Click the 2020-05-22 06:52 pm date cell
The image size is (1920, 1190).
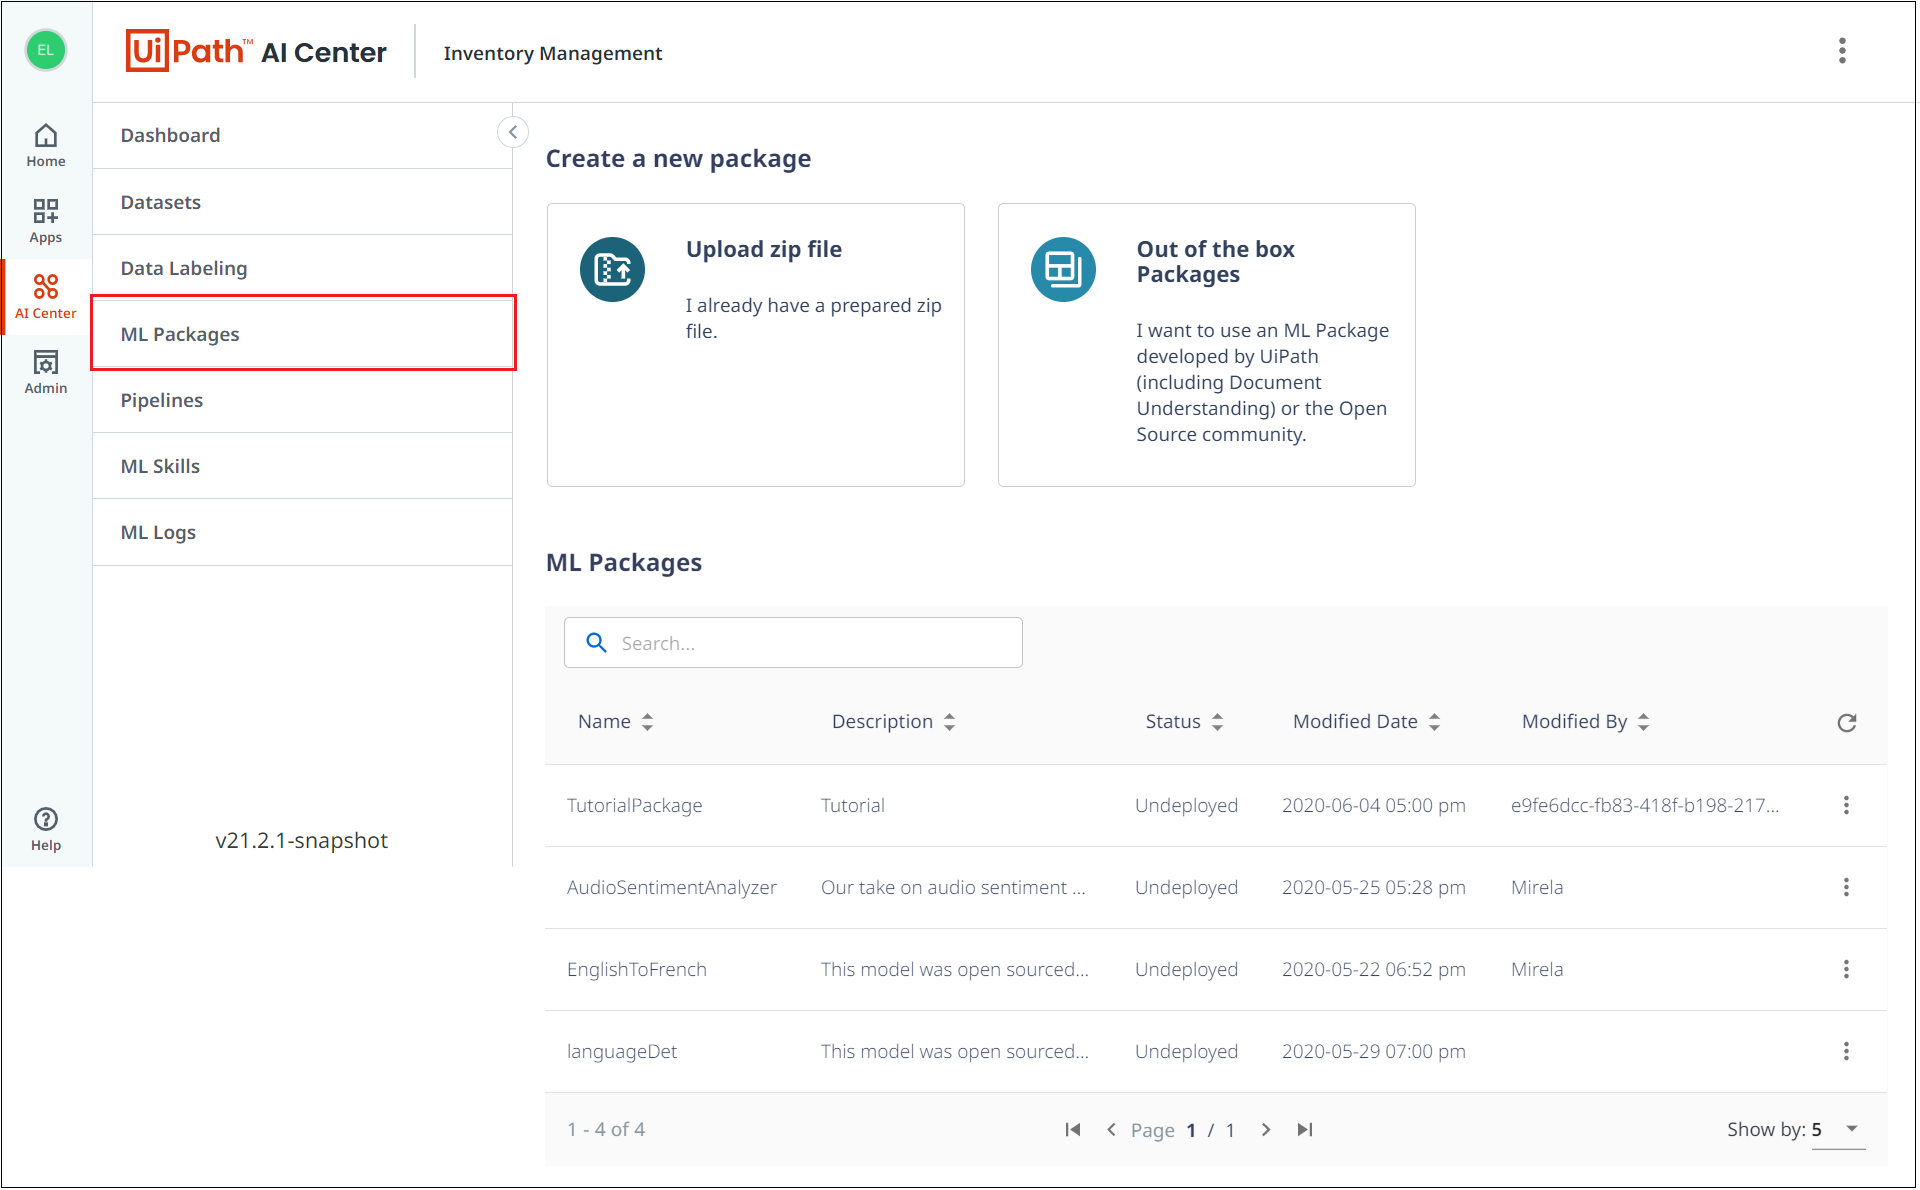point(1373,970)
